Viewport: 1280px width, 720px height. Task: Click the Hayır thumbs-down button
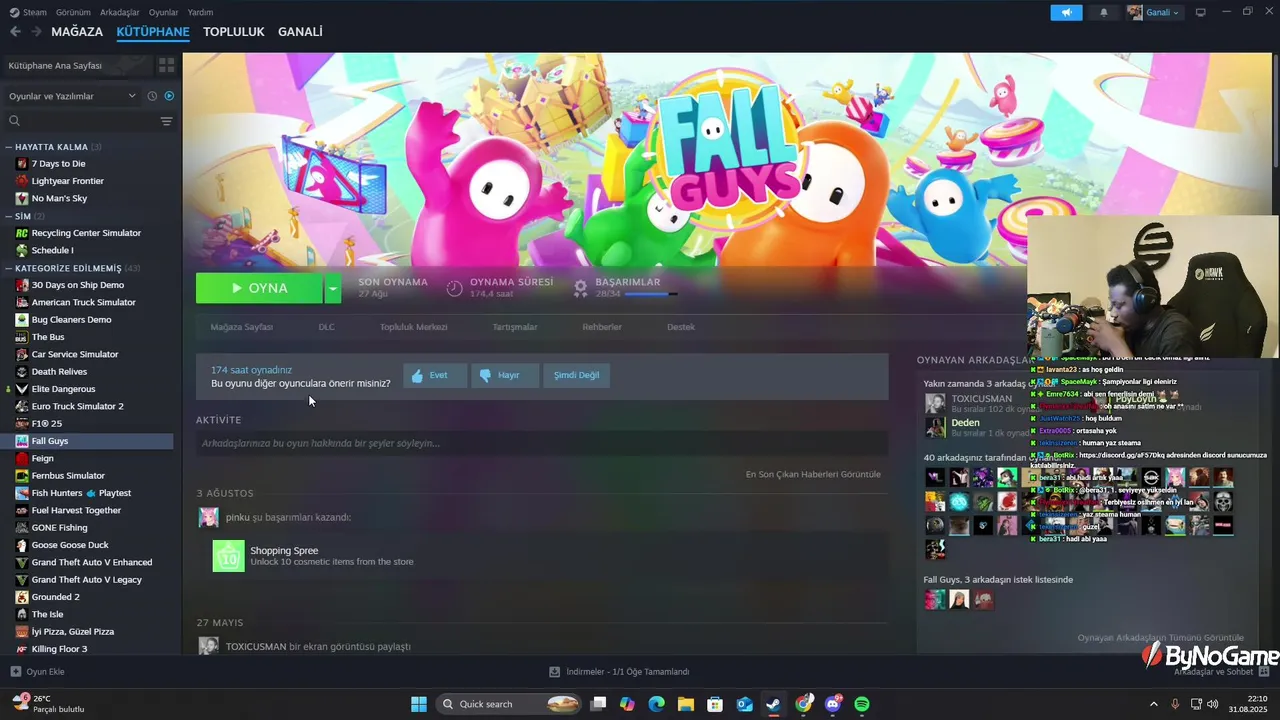point(504,375)
